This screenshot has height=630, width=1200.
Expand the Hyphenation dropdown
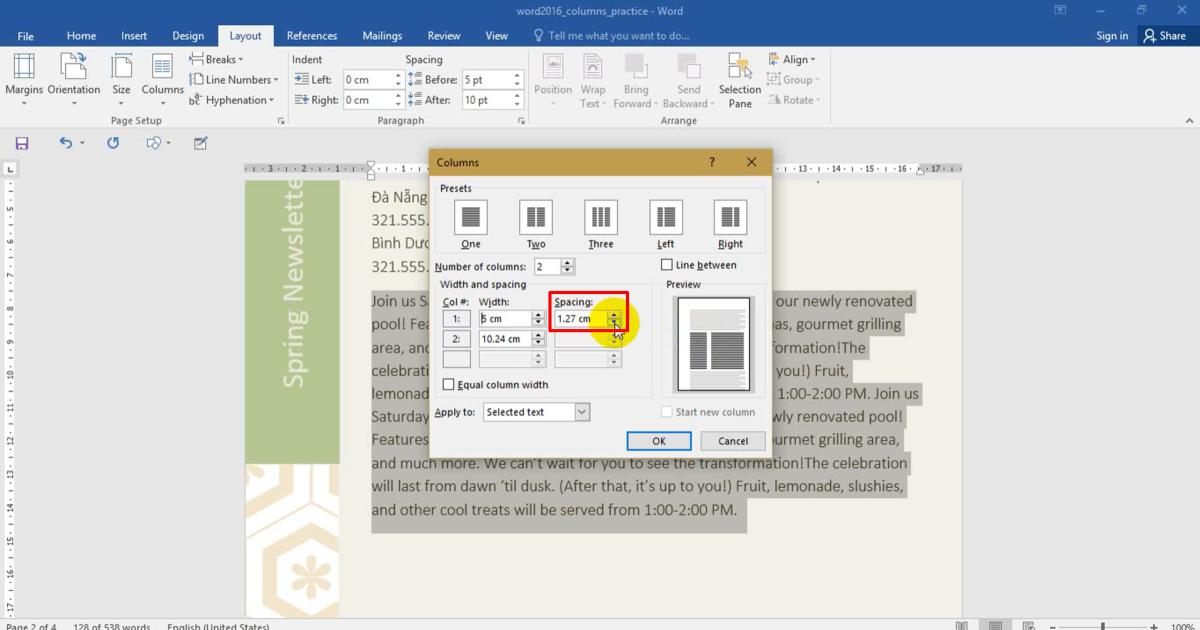[x=231, y=100]
